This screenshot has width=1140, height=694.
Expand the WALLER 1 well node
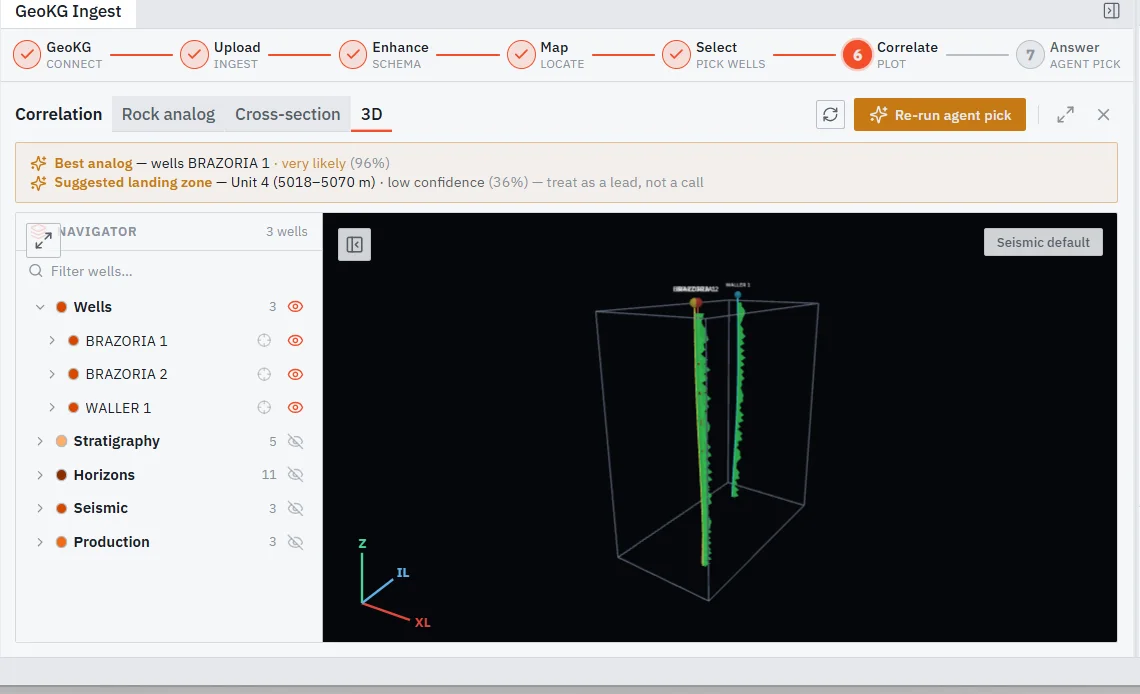click(52, 408)
